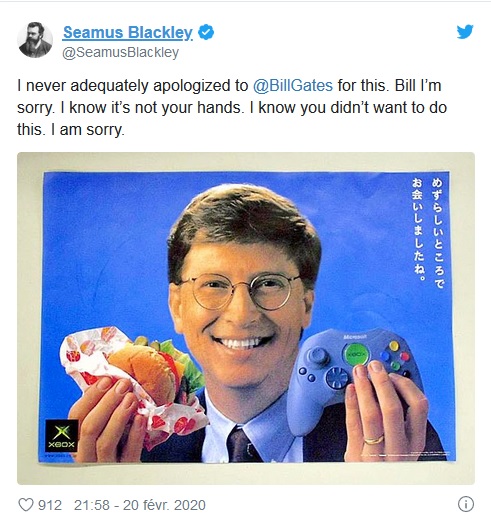Image resolution: width=491 pixels, height=520 pixels.
Task: Open the Seamus Blackley name link
Action: [128, 32]
